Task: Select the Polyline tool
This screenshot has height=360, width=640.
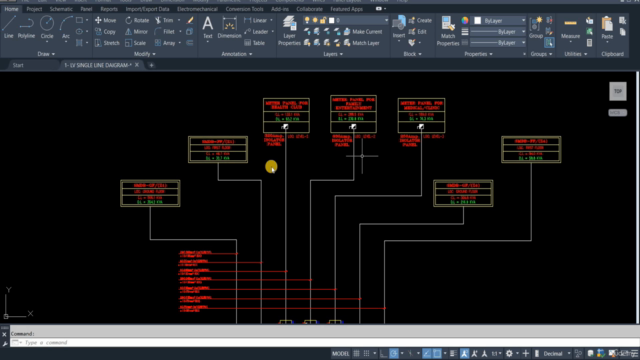Action: coord(26,27)
